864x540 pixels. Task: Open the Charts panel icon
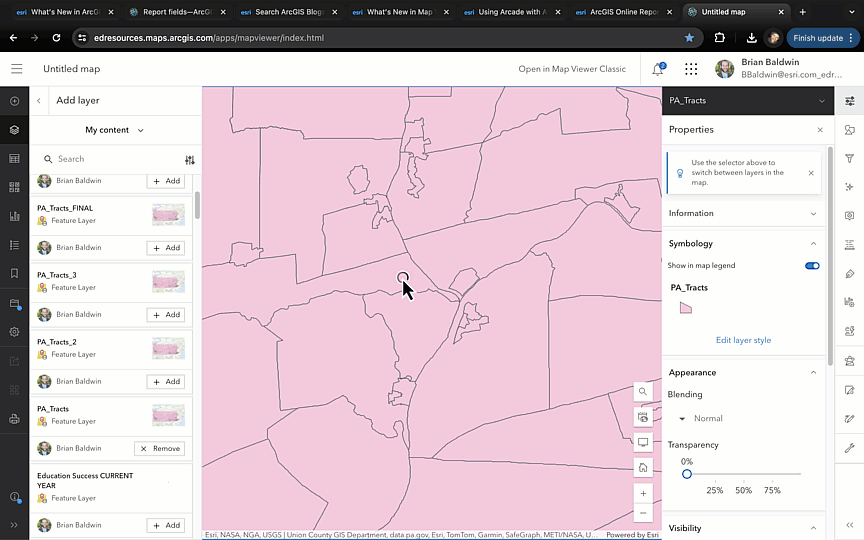click(x=14, y=216)
